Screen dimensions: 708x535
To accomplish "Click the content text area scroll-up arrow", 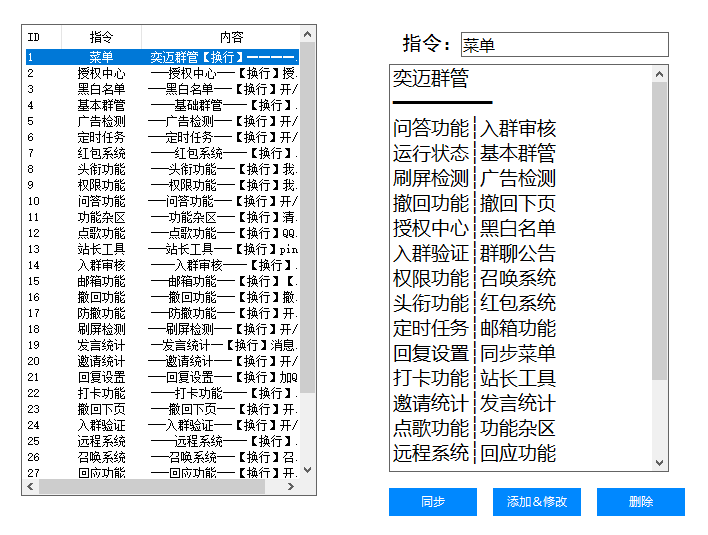I will 659,73.
